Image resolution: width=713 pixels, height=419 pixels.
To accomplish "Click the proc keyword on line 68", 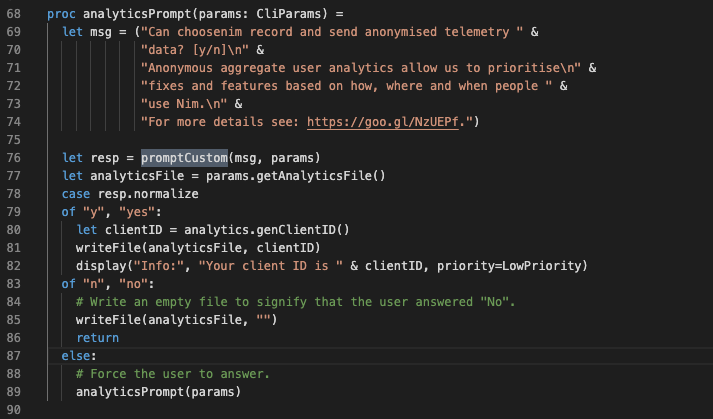I will pos(61,14).
